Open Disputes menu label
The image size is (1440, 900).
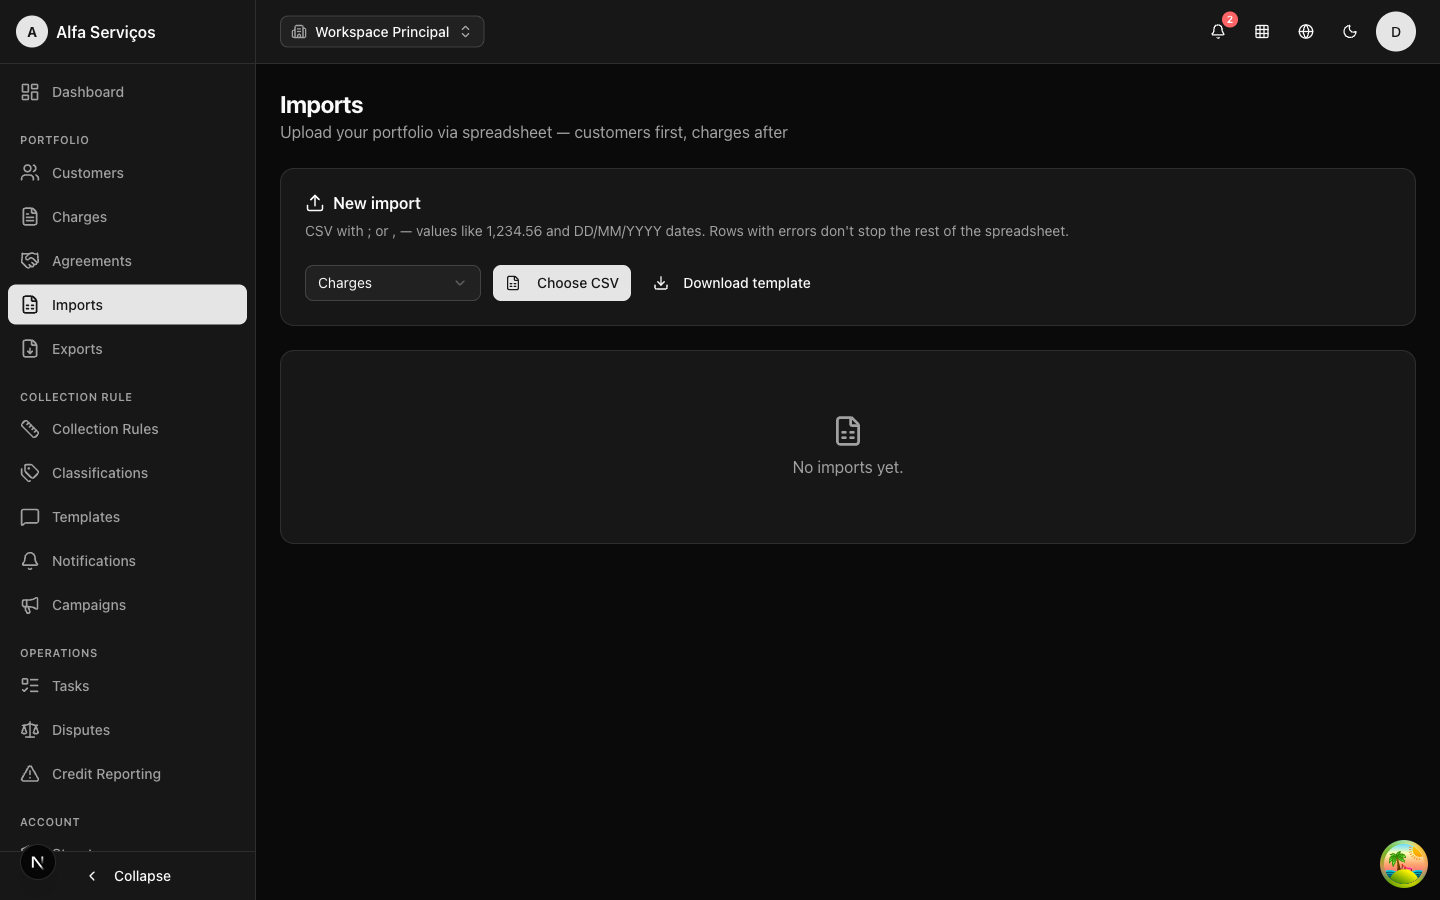pos(81,730)
